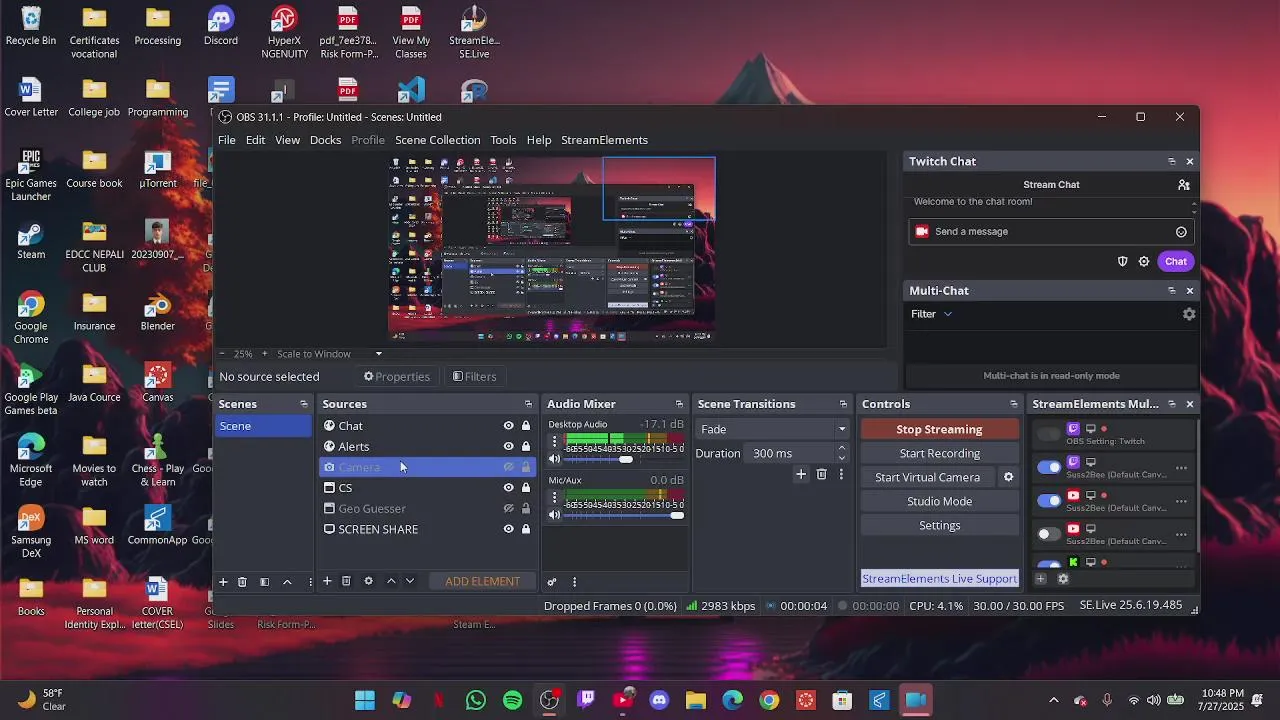This screenshot has height=720, width=1280.
Task: Enable the switched-off Suss2Bee YouTube output toggle
Action: (1048, 534)
